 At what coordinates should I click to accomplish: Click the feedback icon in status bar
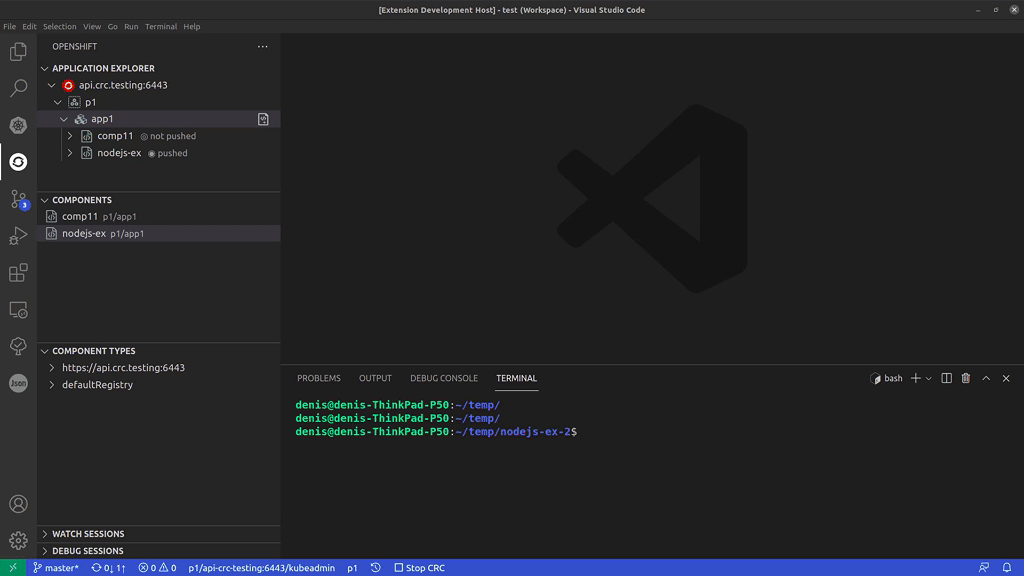[984, 568]
